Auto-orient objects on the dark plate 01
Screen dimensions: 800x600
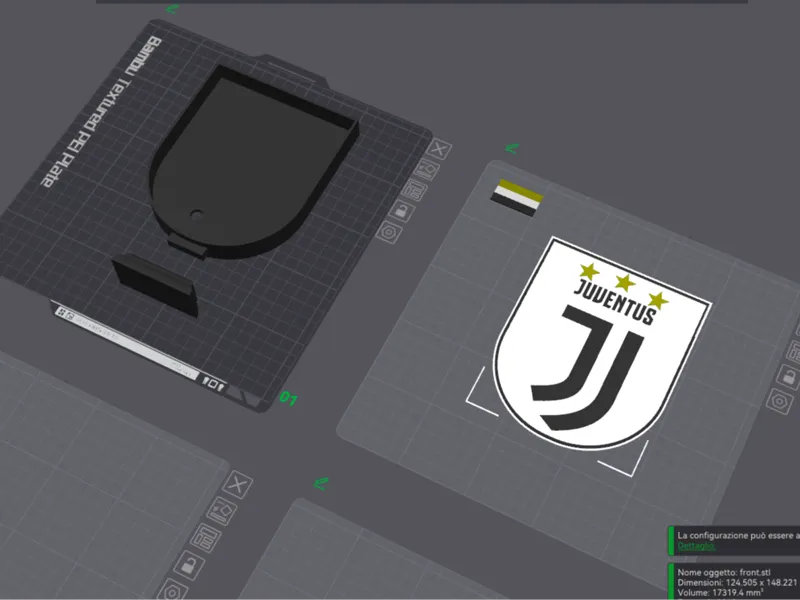tap(426, 169)
